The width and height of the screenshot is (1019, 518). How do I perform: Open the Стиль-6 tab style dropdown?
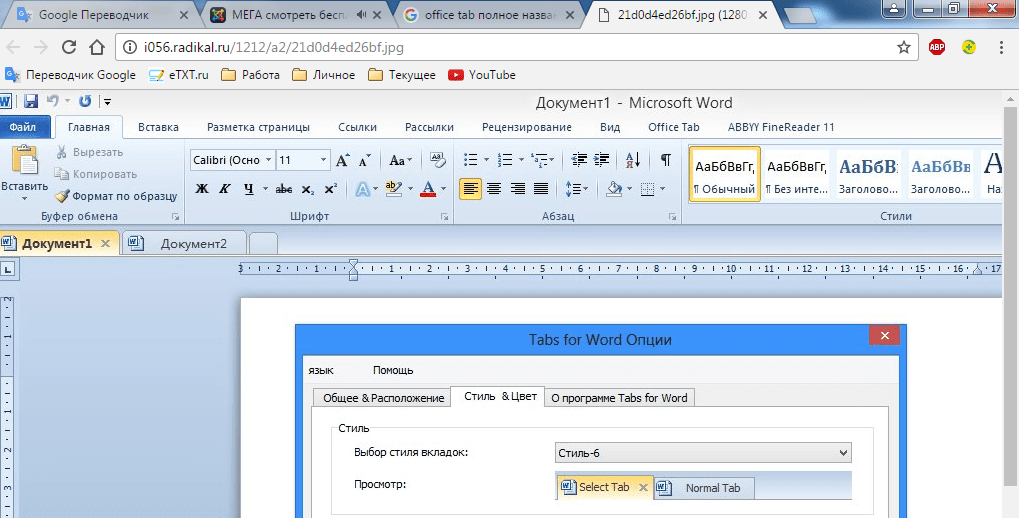tap(703, 453)
